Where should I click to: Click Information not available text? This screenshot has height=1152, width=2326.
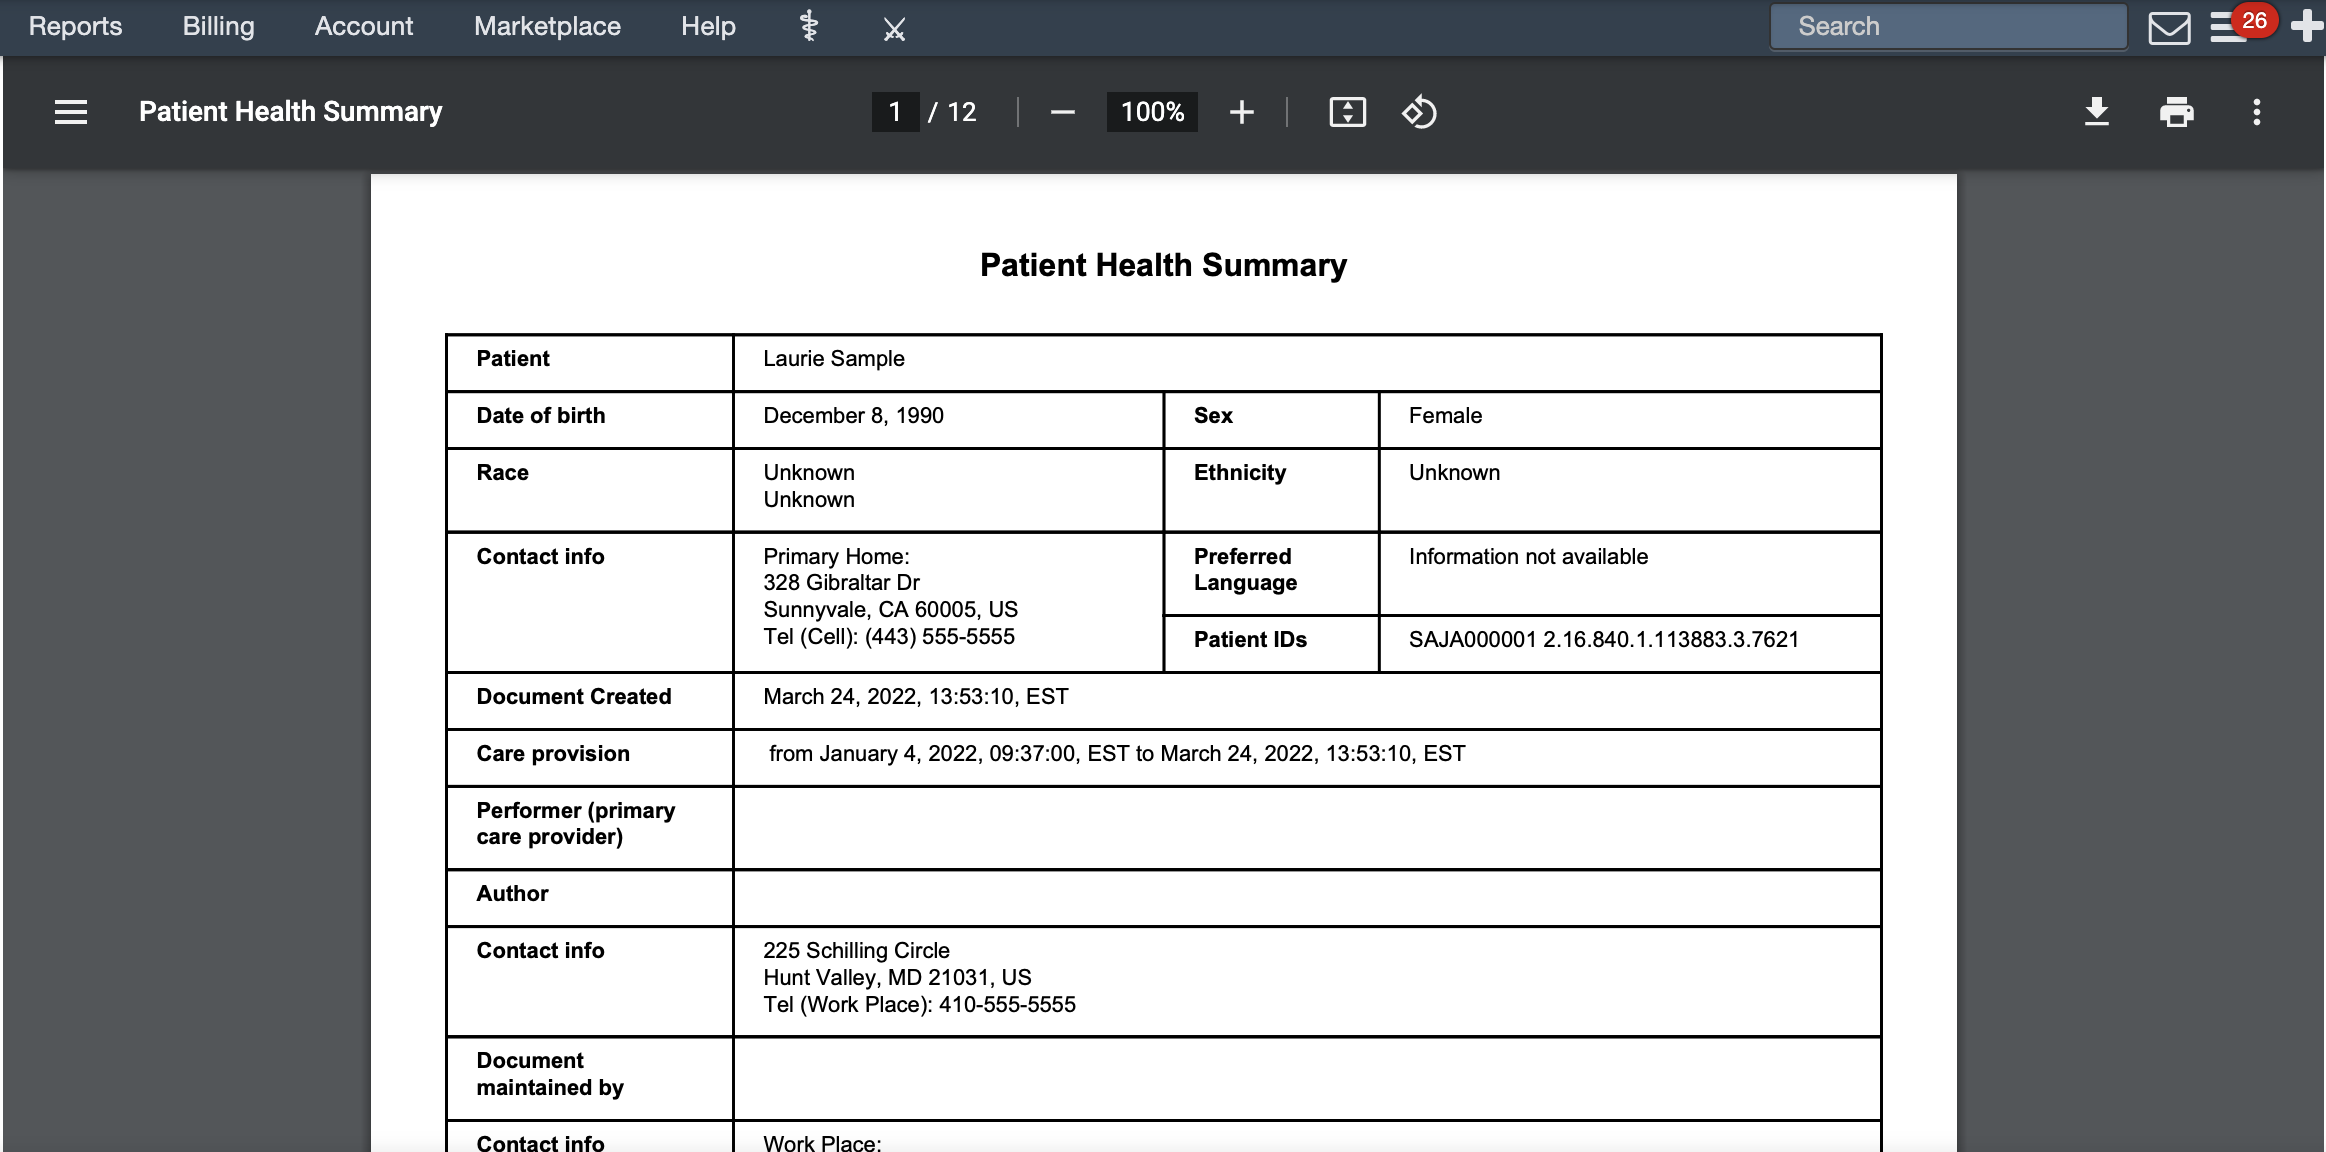1528,557
